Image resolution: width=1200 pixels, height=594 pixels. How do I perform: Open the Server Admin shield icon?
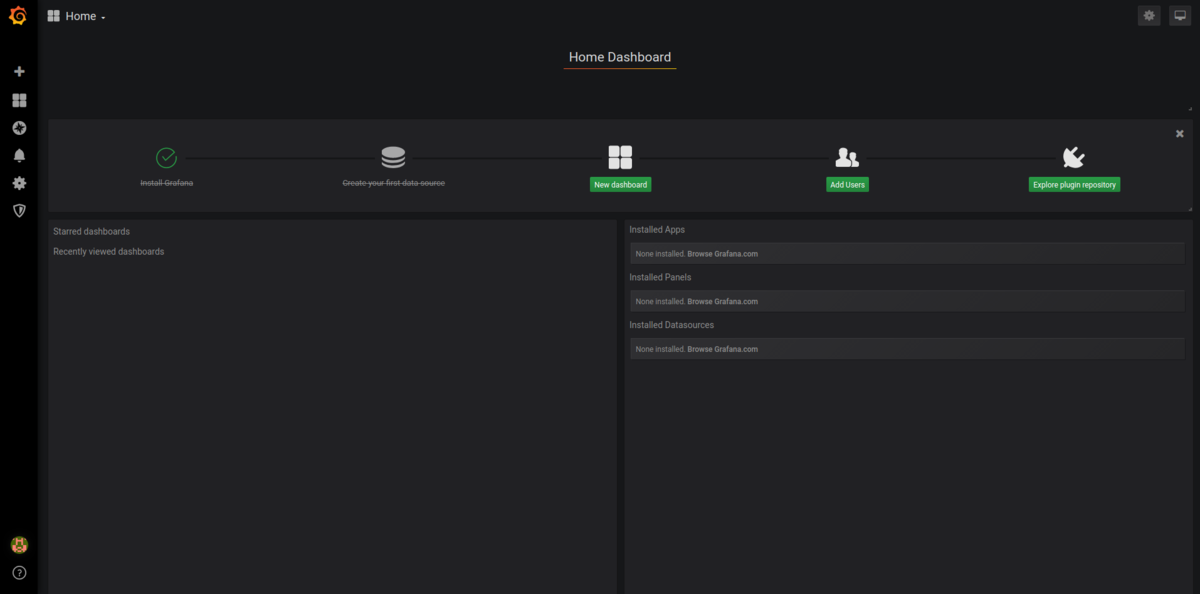pyautogui.click(x=19, y=211)
